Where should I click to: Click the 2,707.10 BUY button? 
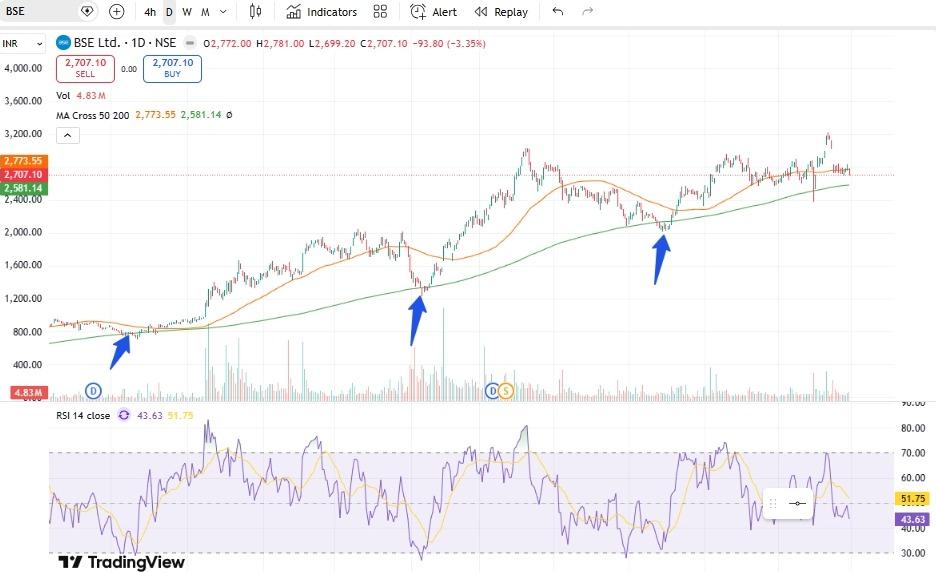pyautogui.click(x=173, y=69)
